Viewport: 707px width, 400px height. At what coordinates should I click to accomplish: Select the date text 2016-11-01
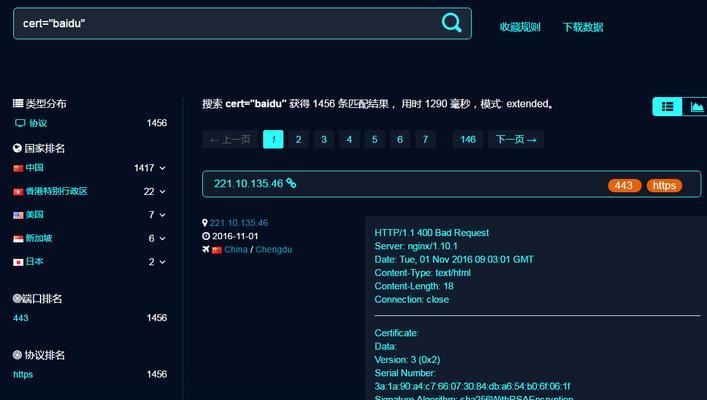(x=235, y=236)
